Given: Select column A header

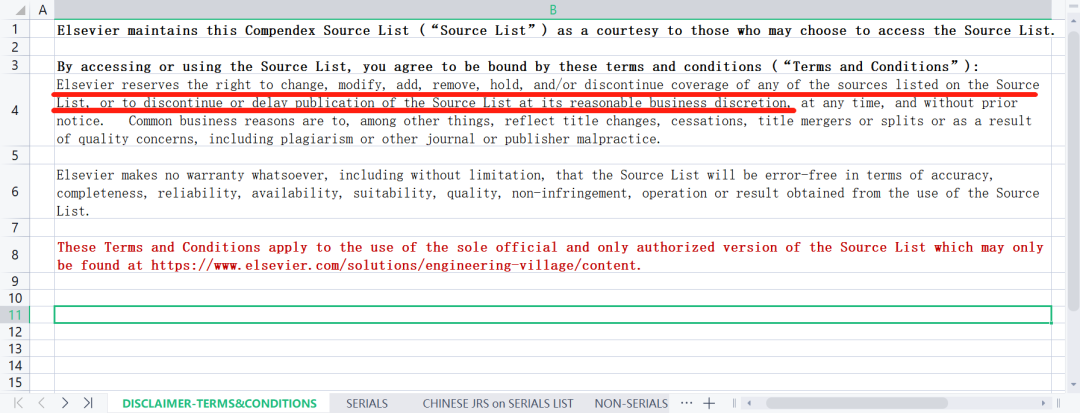Looking at the screenshot, I should (x=43, y=10).
